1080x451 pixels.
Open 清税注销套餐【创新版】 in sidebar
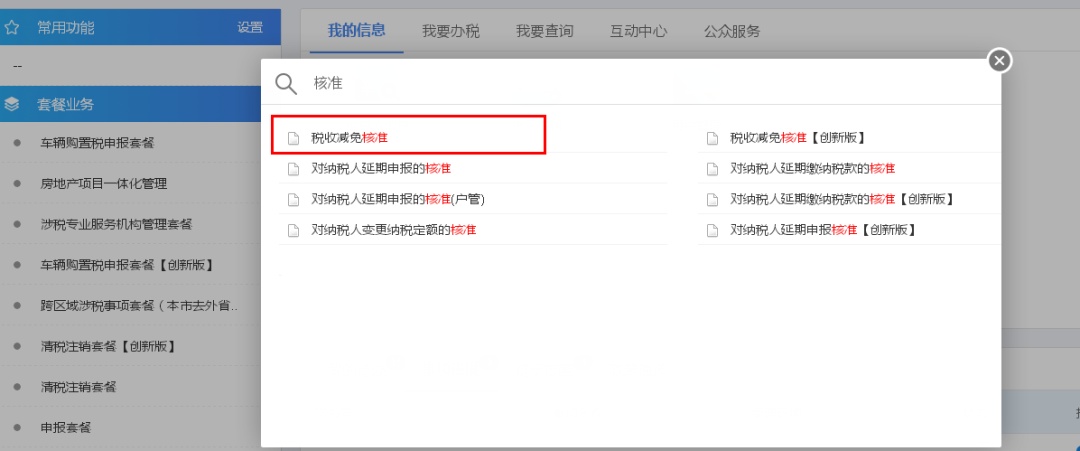point(108,346)
